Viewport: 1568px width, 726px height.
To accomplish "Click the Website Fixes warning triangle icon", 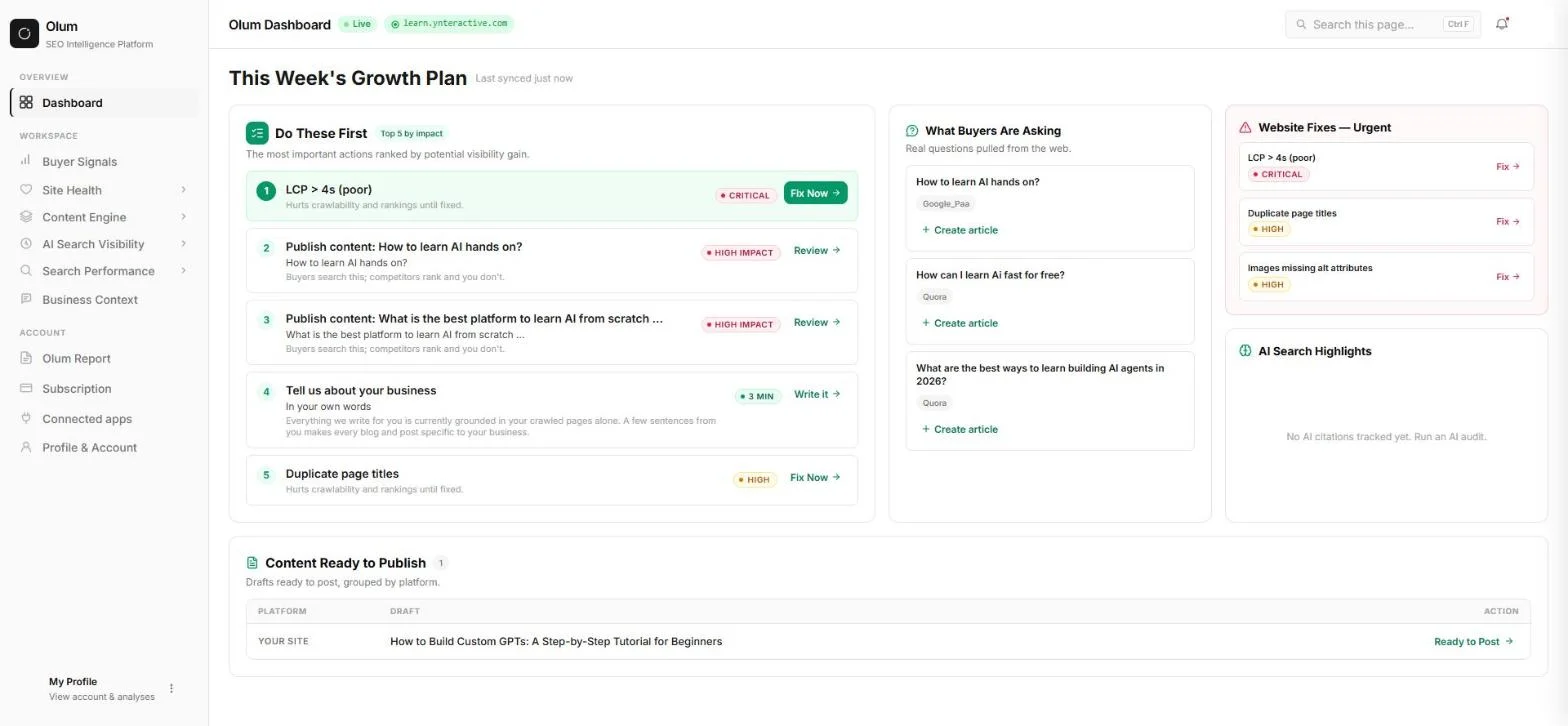I will pyautogui.click(x=1245, y=127).
